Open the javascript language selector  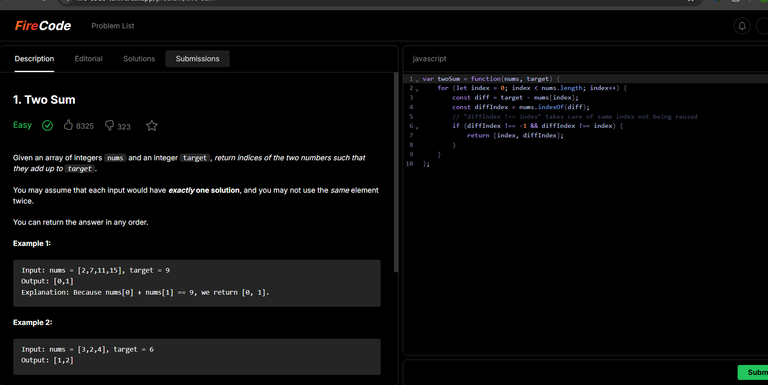[430, 59]
